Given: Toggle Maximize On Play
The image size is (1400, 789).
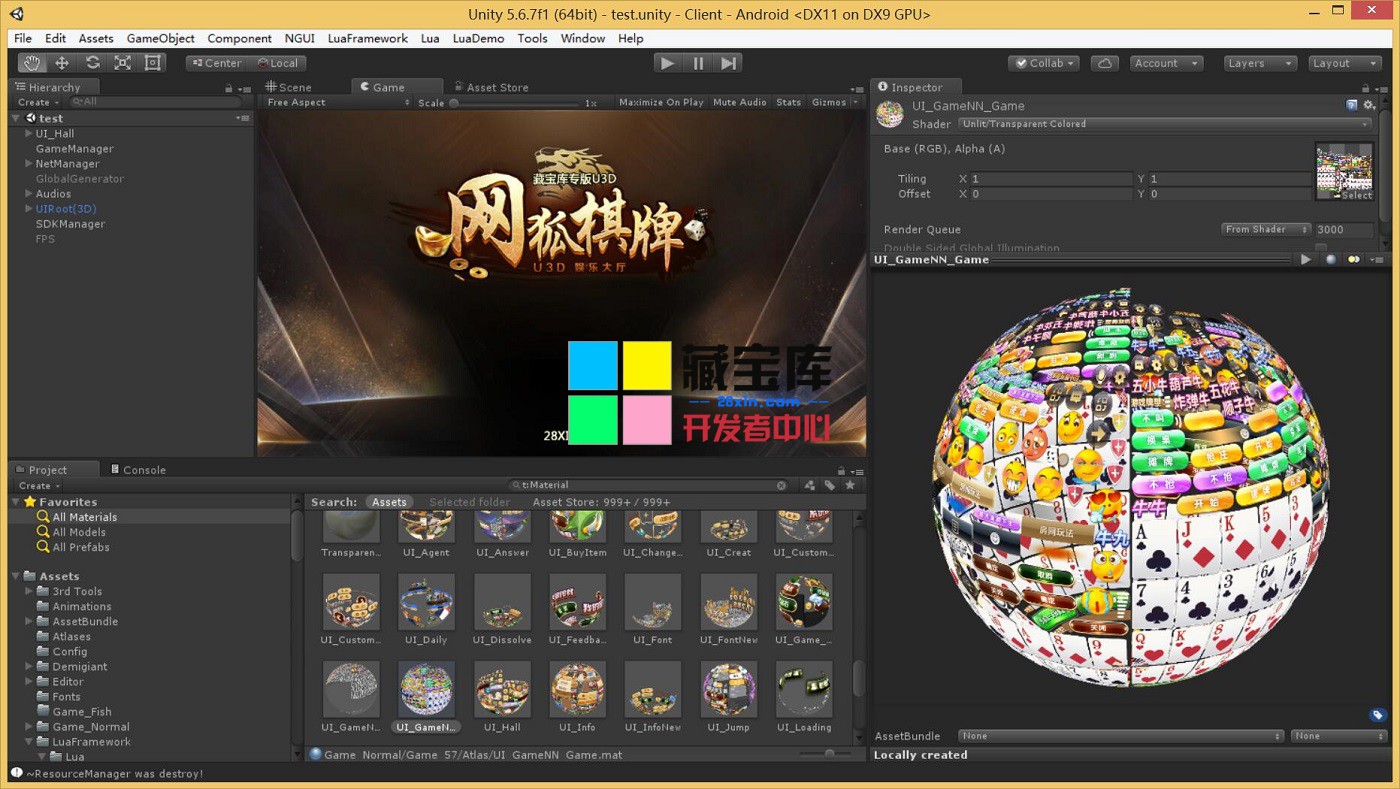Looking at the screenshot, I should (x=661, y=102).
